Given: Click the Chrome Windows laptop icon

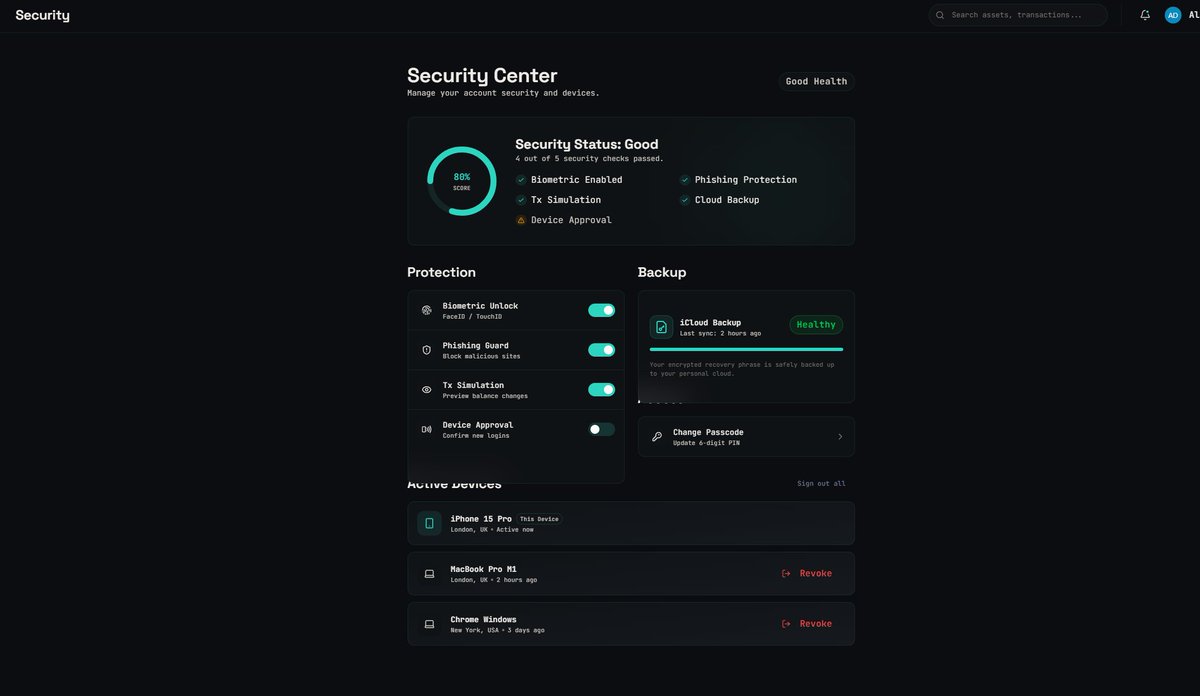Looking at the screenshot, I should click(x=429, y=624).
